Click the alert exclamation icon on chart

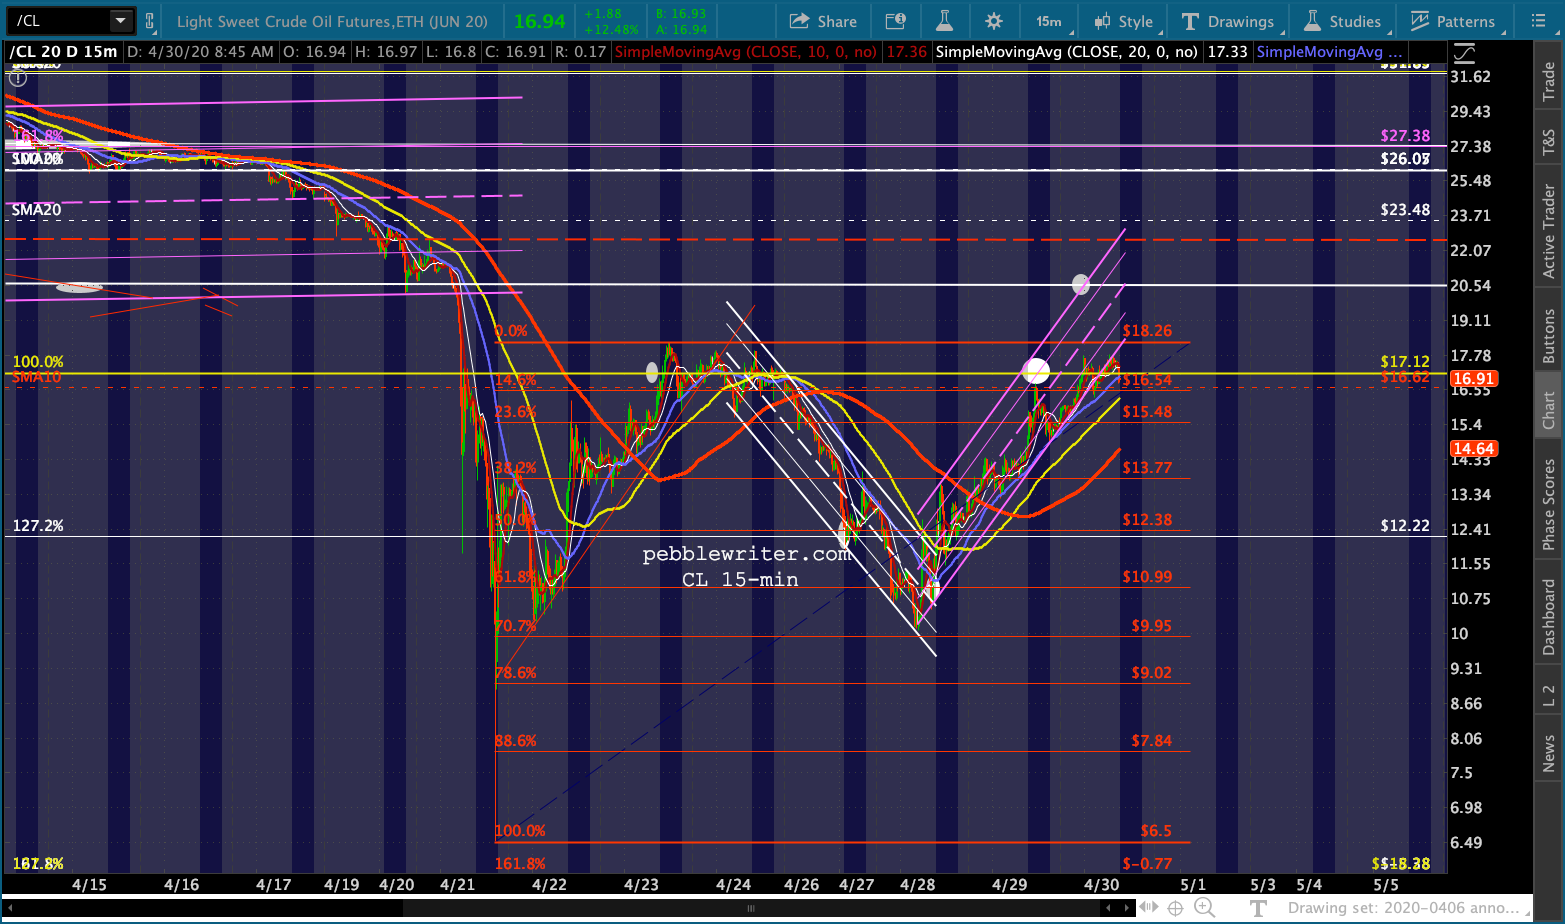18,78
